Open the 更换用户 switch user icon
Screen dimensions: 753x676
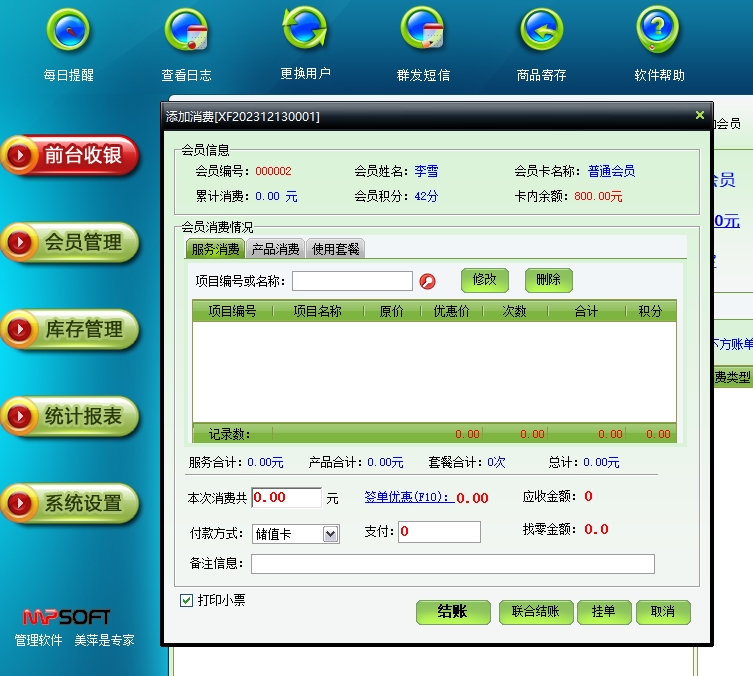pyautogui.click(x=305, y=30)
